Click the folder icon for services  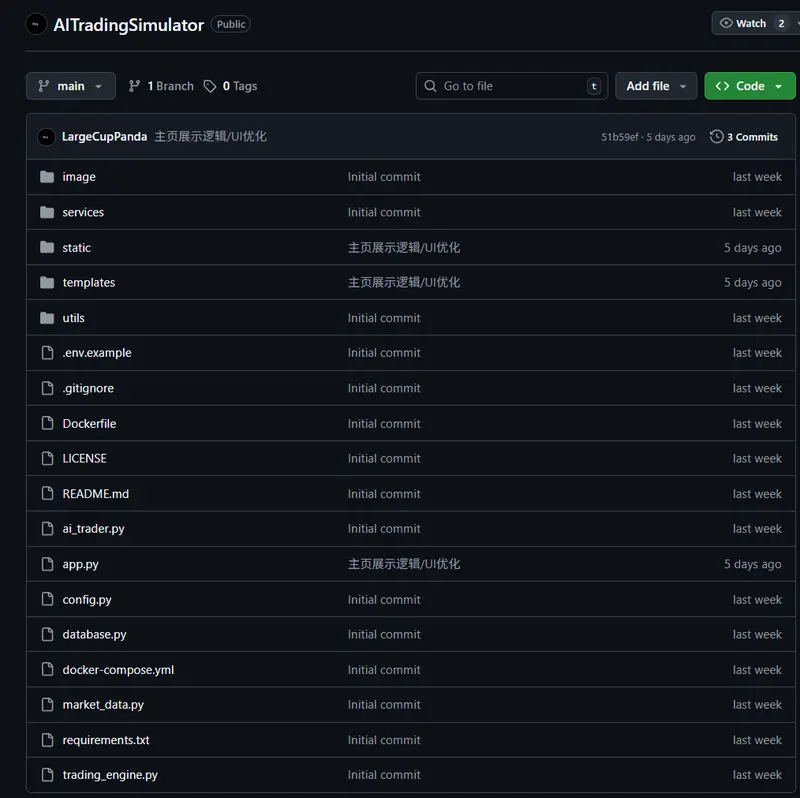tap(46, 212)
